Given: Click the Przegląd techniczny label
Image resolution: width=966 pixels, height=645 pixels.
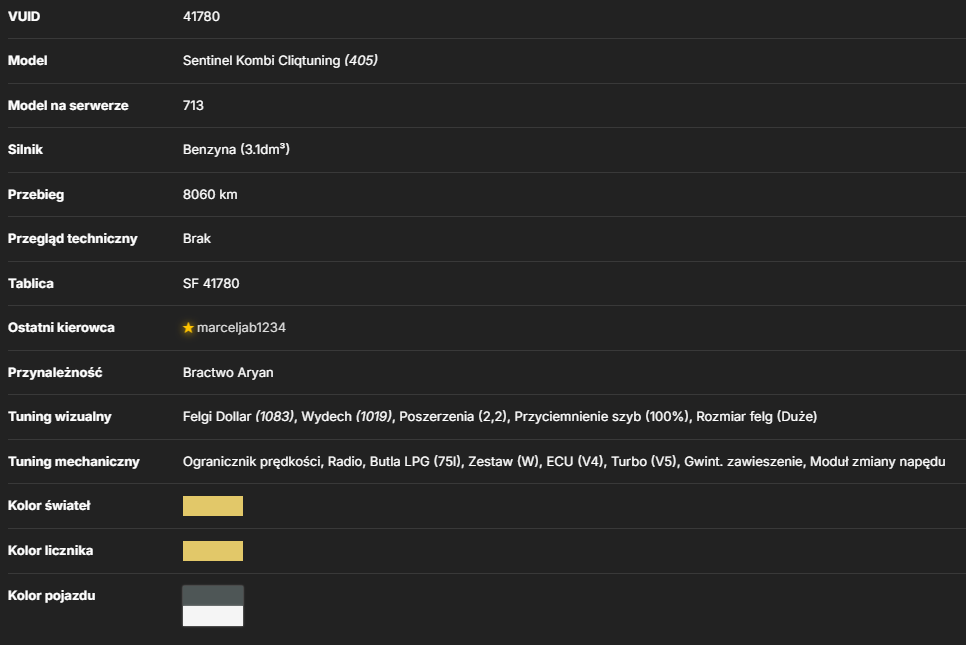Looking at the screenshot, I should pos(73,239).
